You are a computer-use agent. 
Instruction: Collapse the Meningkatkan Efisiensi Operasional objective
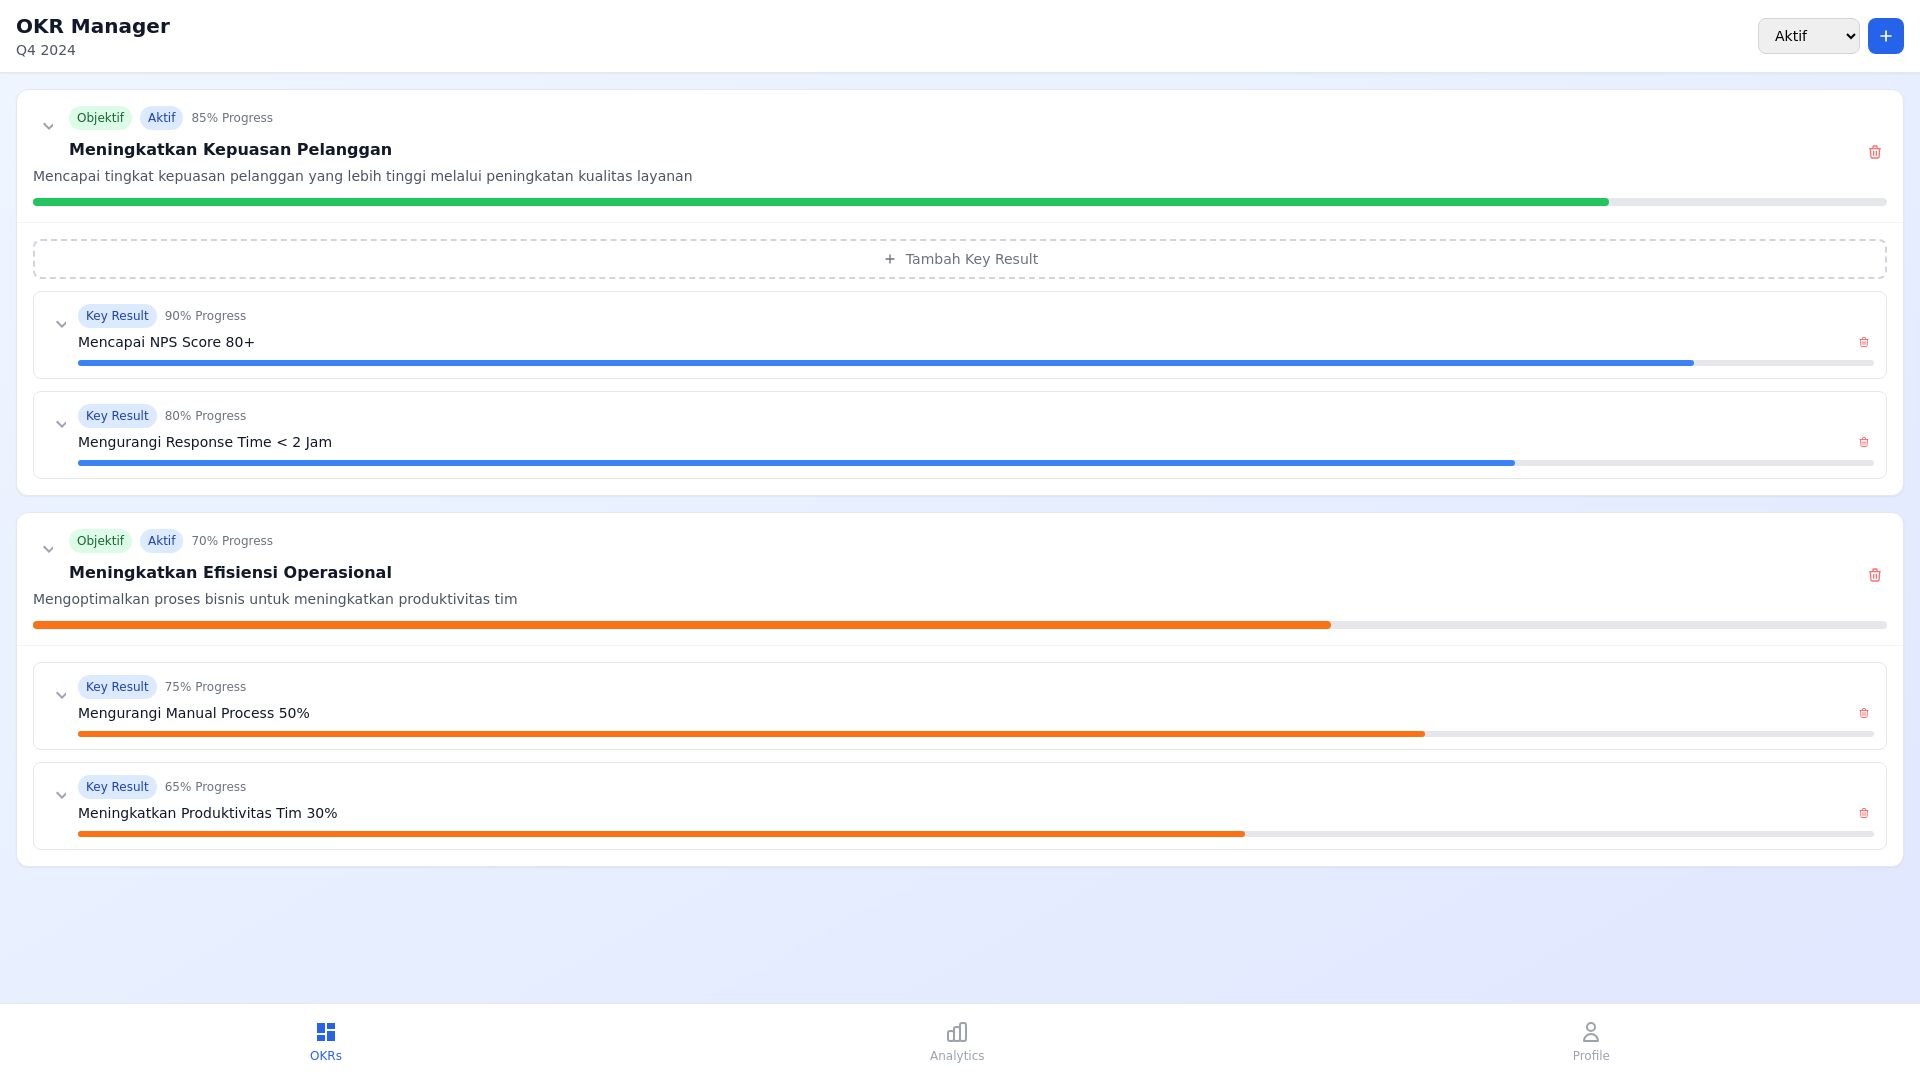(48, 550)
